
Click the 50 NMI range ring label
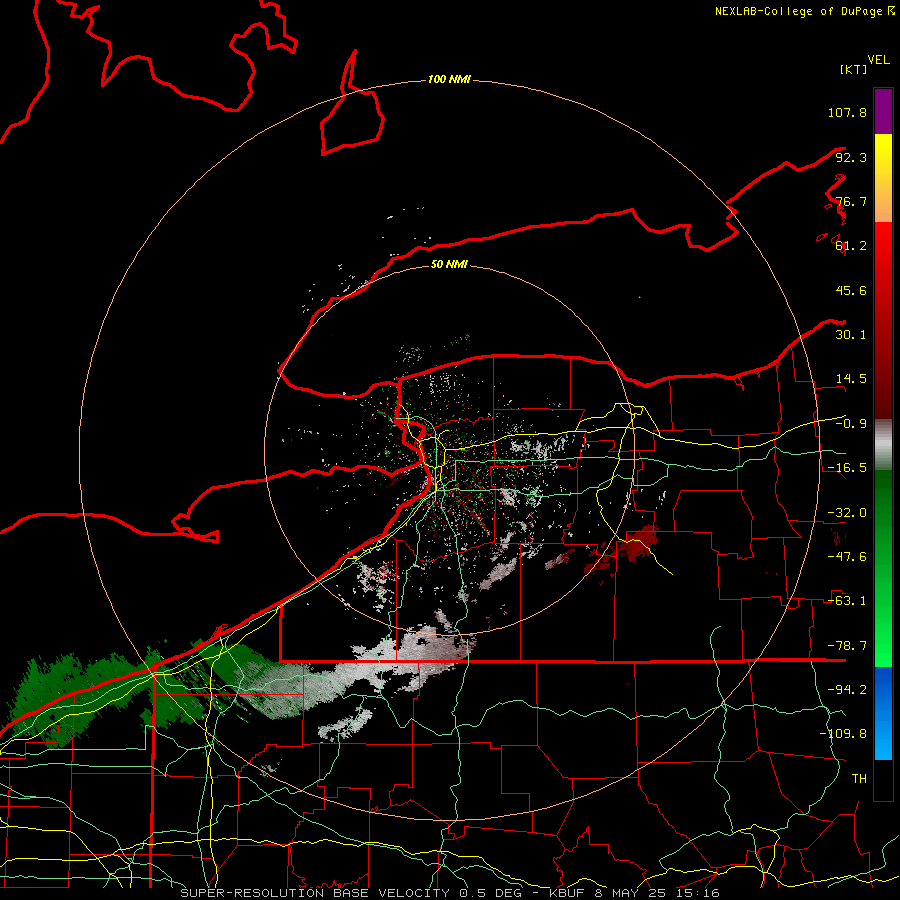(449, 265)
